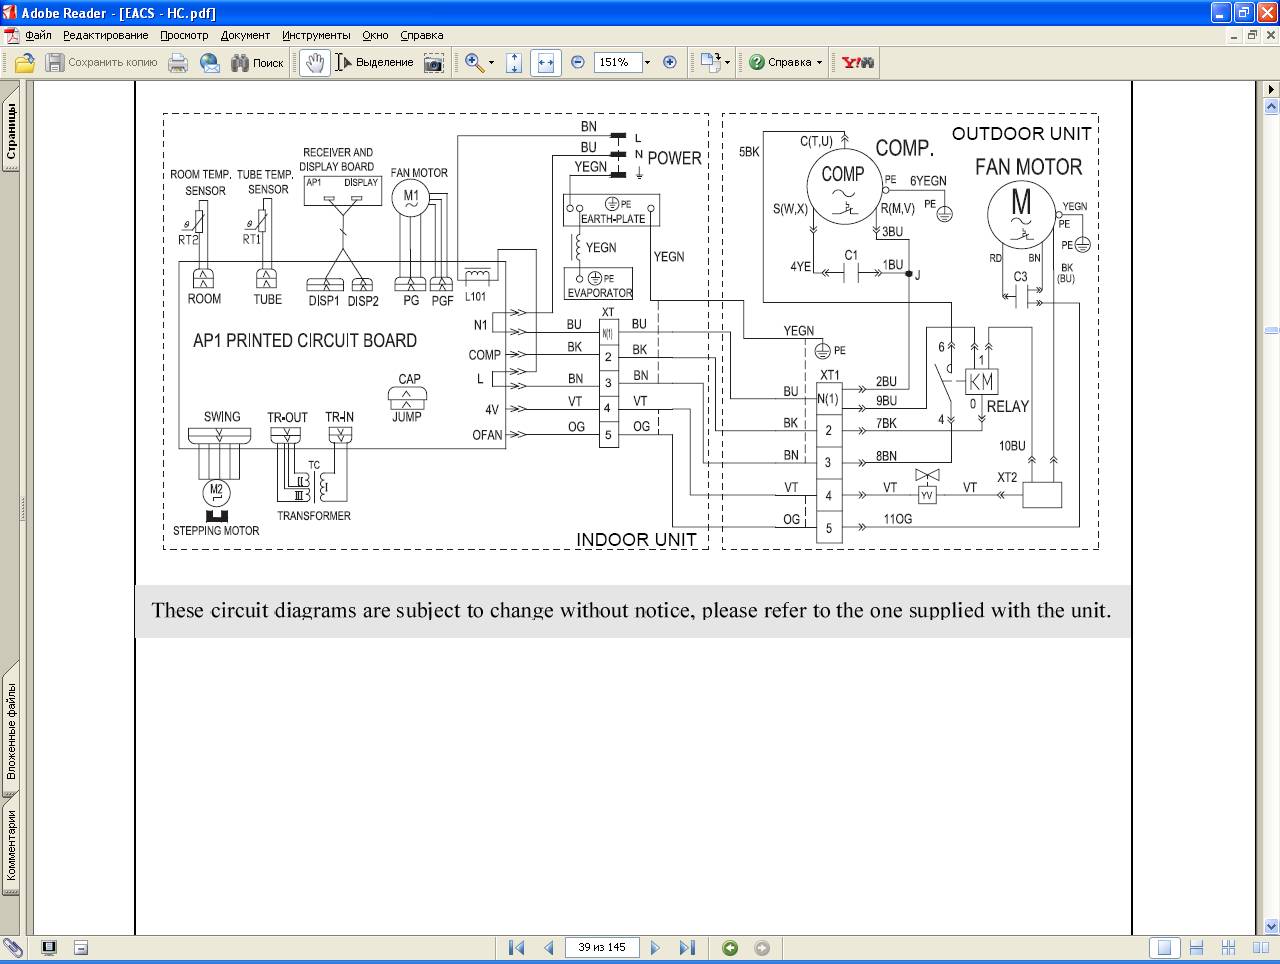Screen dimensions: 1280x964
Task: Click the vertical scrollbar thumb
Action: [1271, 330]
